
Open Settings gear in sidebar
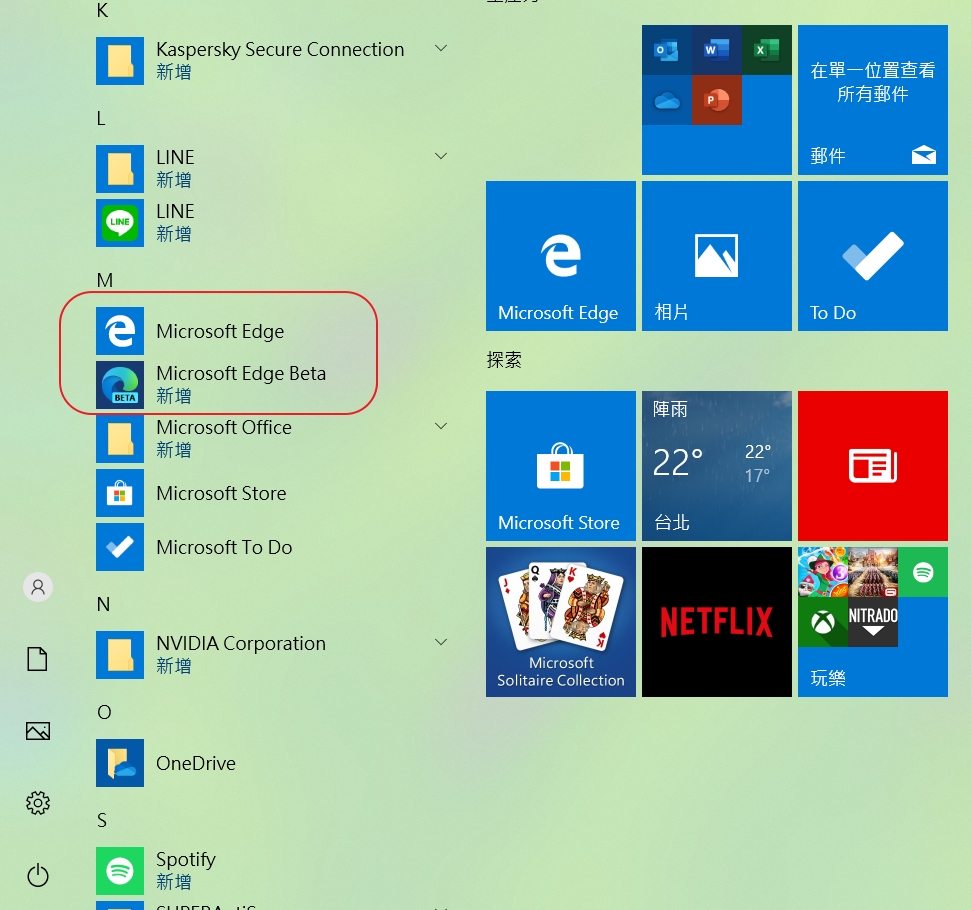pyautogui.click(x=38, y=803)
